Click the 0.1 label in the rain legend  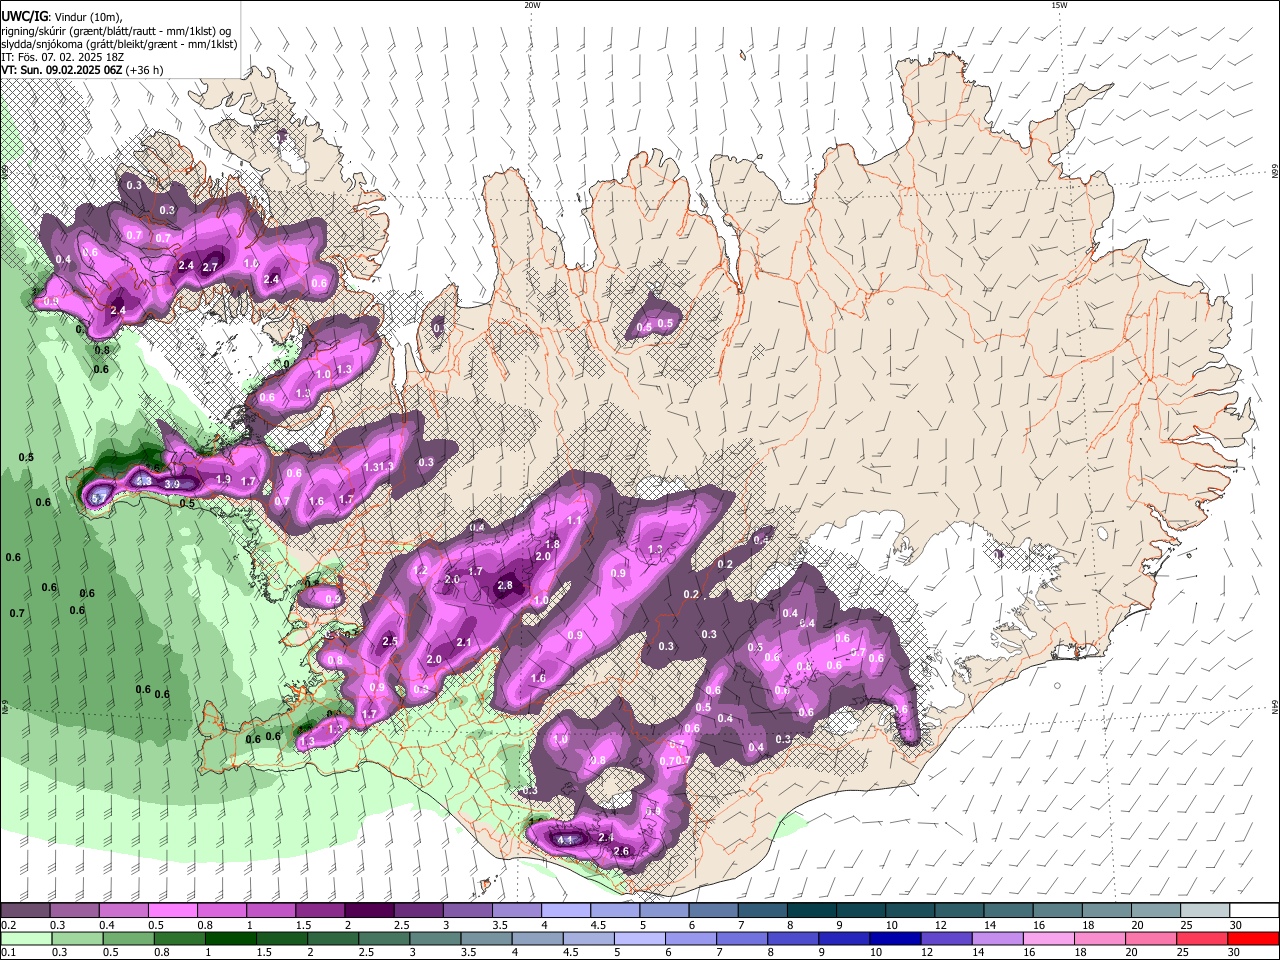(7, 952)
